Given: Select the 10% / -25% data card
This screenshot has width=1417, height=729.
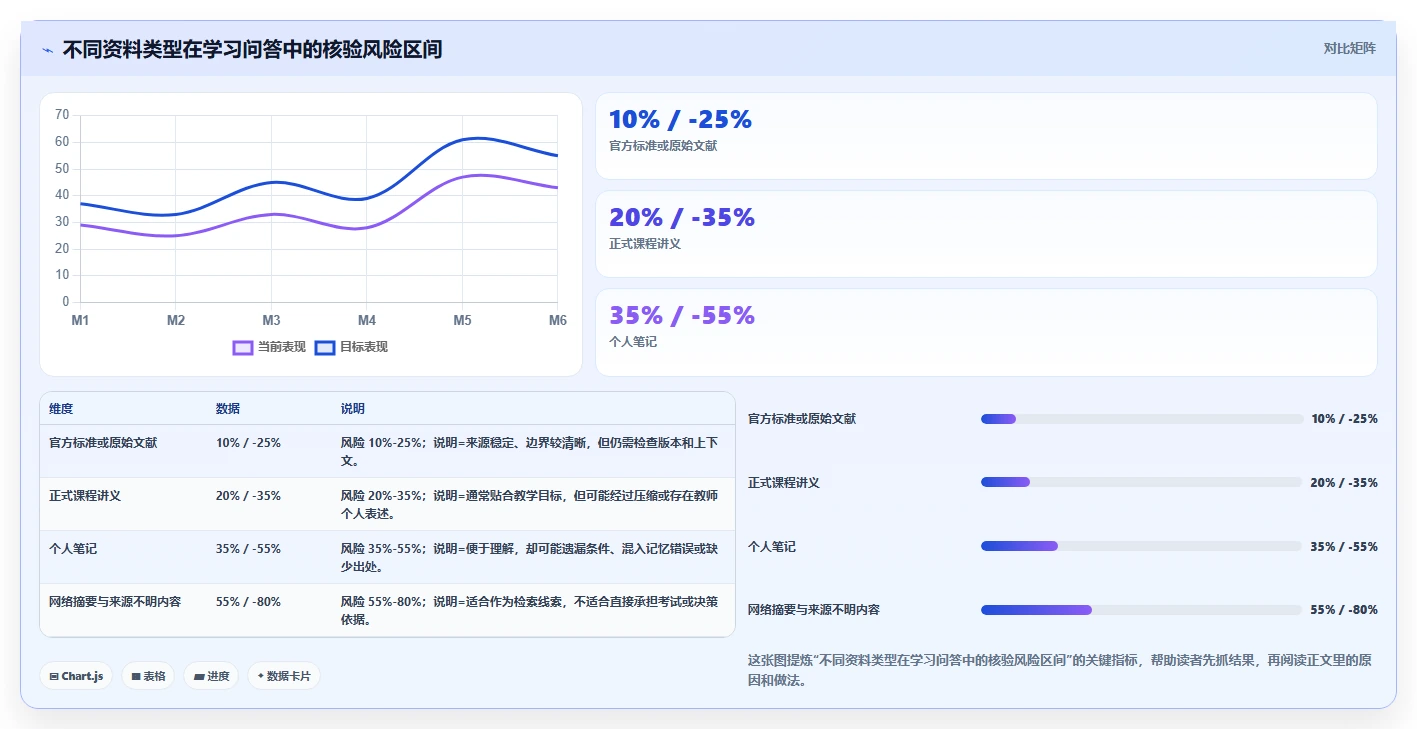Looking at the screenshot, I should pyautogui.click(x=986, y=136).
